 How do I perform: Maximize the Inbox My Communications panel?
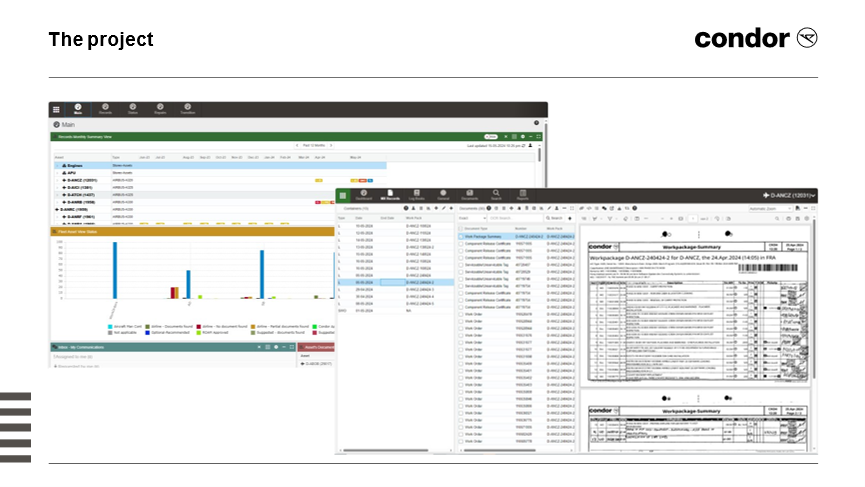tap(291, 347)
